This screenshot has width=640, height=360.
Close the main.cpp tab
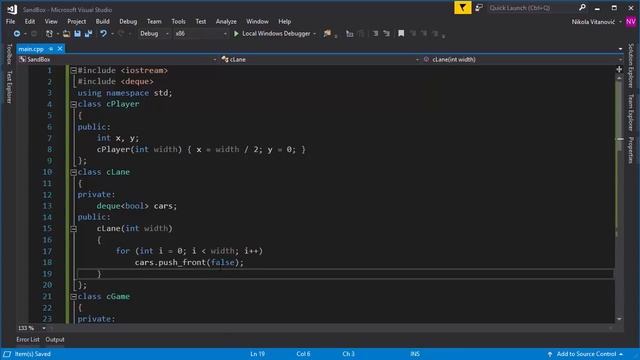60,49
